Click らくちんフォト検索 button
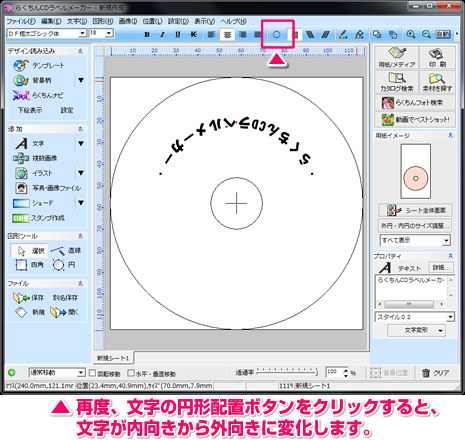The height and width of the screenshot is (440, 465). point(415,103)
